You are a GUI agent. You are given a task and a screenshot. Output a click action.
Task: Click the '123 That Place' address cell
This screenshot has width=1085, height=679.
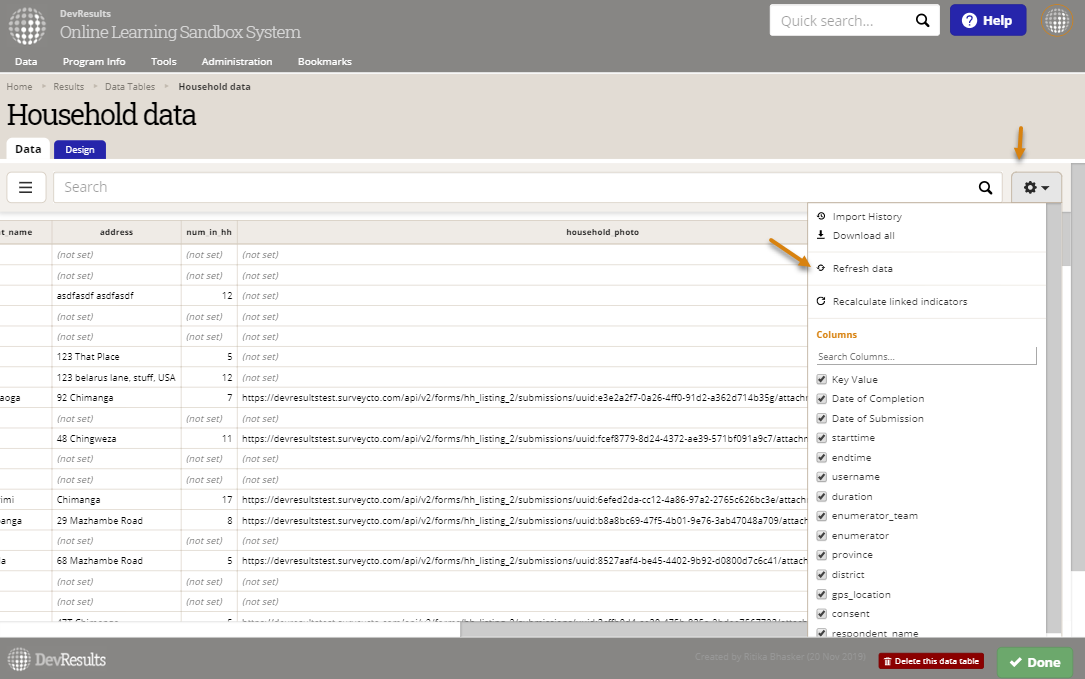click(x=116, y=357)
